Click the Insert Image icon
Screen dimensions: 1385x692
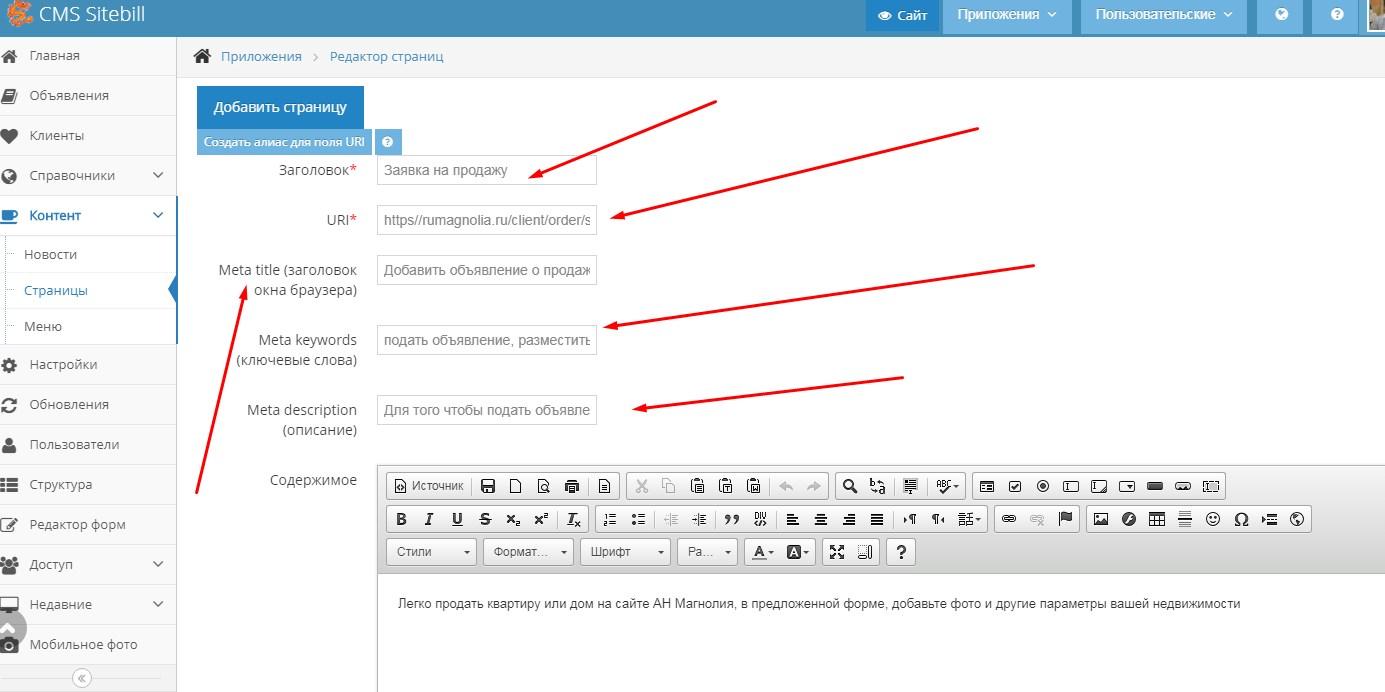pos(1101,519)
